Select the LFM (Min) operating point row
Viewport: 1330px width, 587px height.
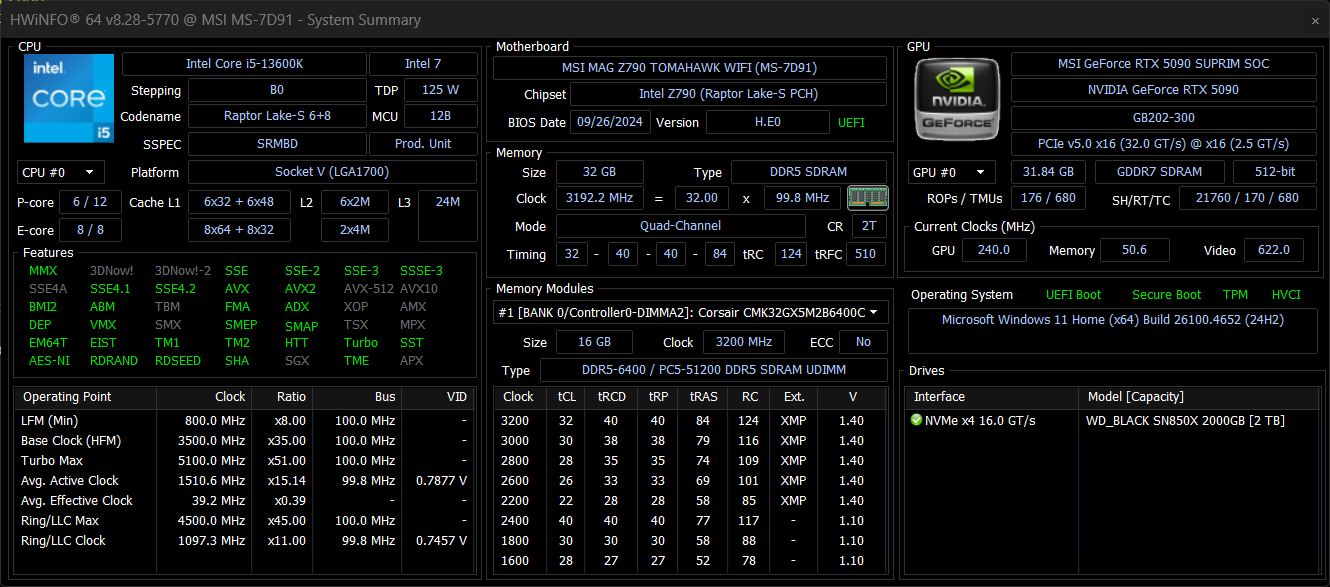(245, 421)
